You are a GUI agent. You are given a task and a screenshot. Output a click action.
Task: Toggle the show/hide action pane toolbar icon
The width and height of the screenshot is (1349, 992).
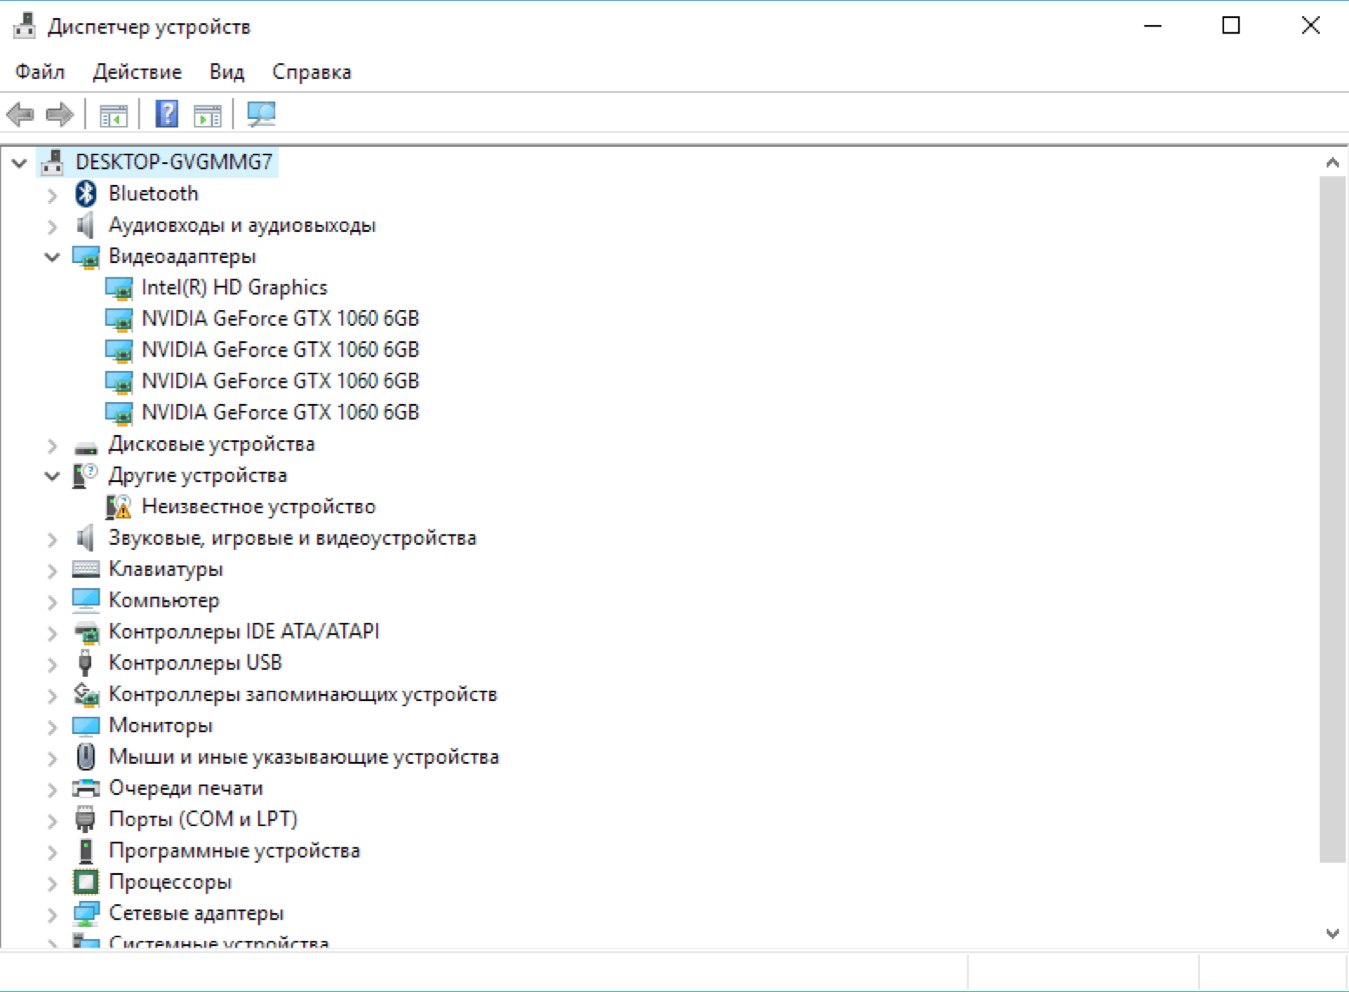point(208,115)
